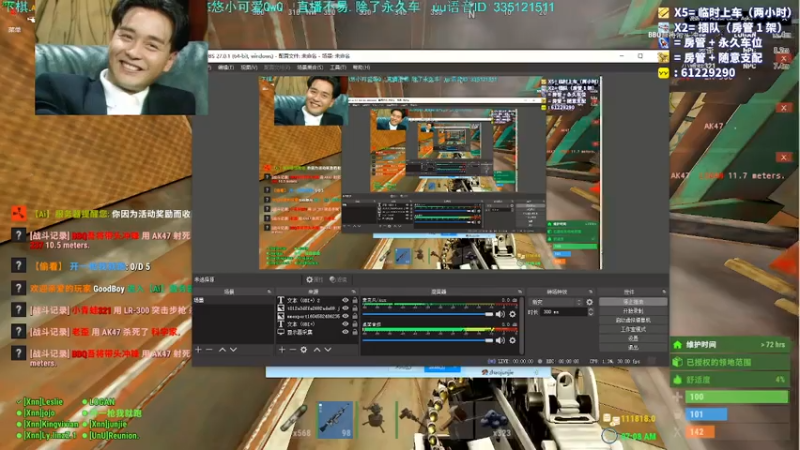Open the 场景集合(S) menu
This screenshot has width=800, height=450.
[x=310, y=67]
